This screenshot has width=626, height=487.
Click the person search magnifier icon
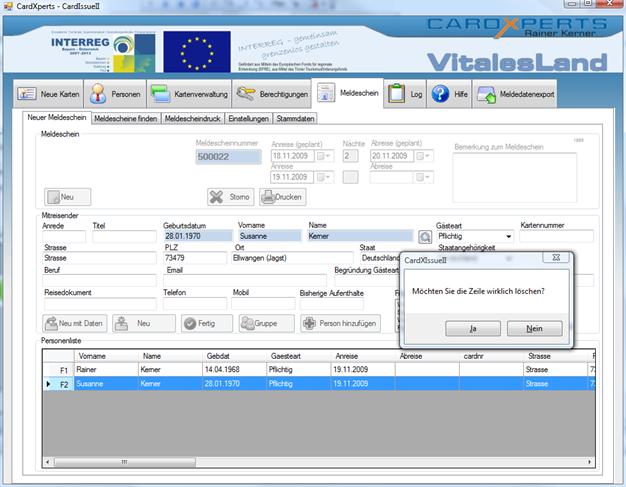[425, 237]
